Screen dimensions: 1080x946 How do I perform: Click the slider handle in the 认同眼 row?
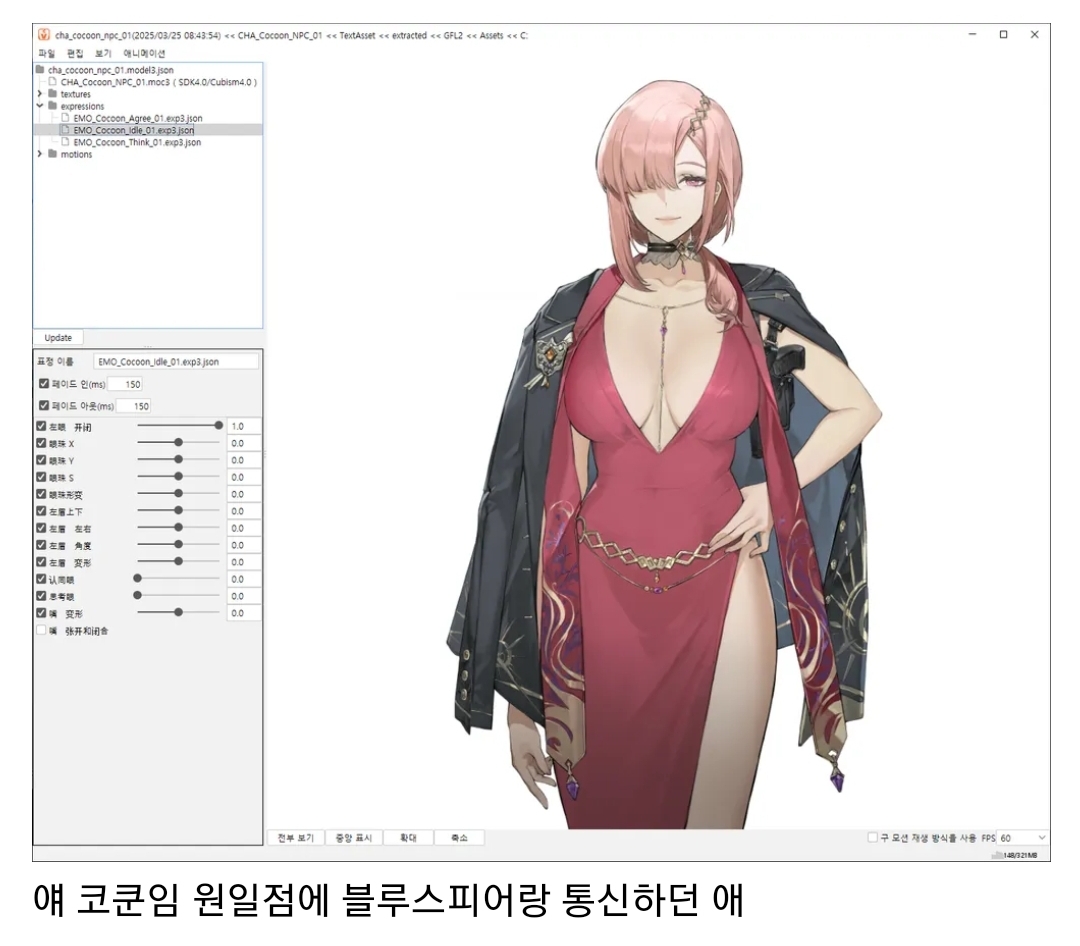138,578
